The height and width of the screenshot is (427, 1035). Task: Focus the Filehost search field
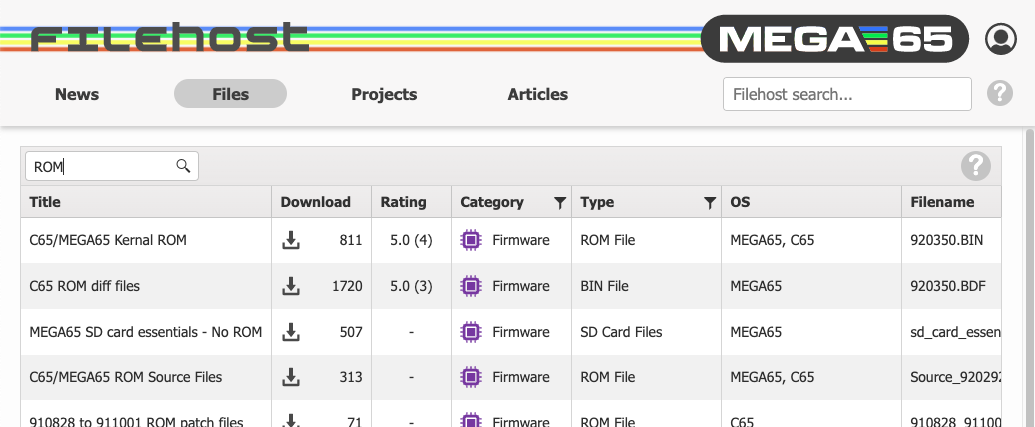(847, 94)
